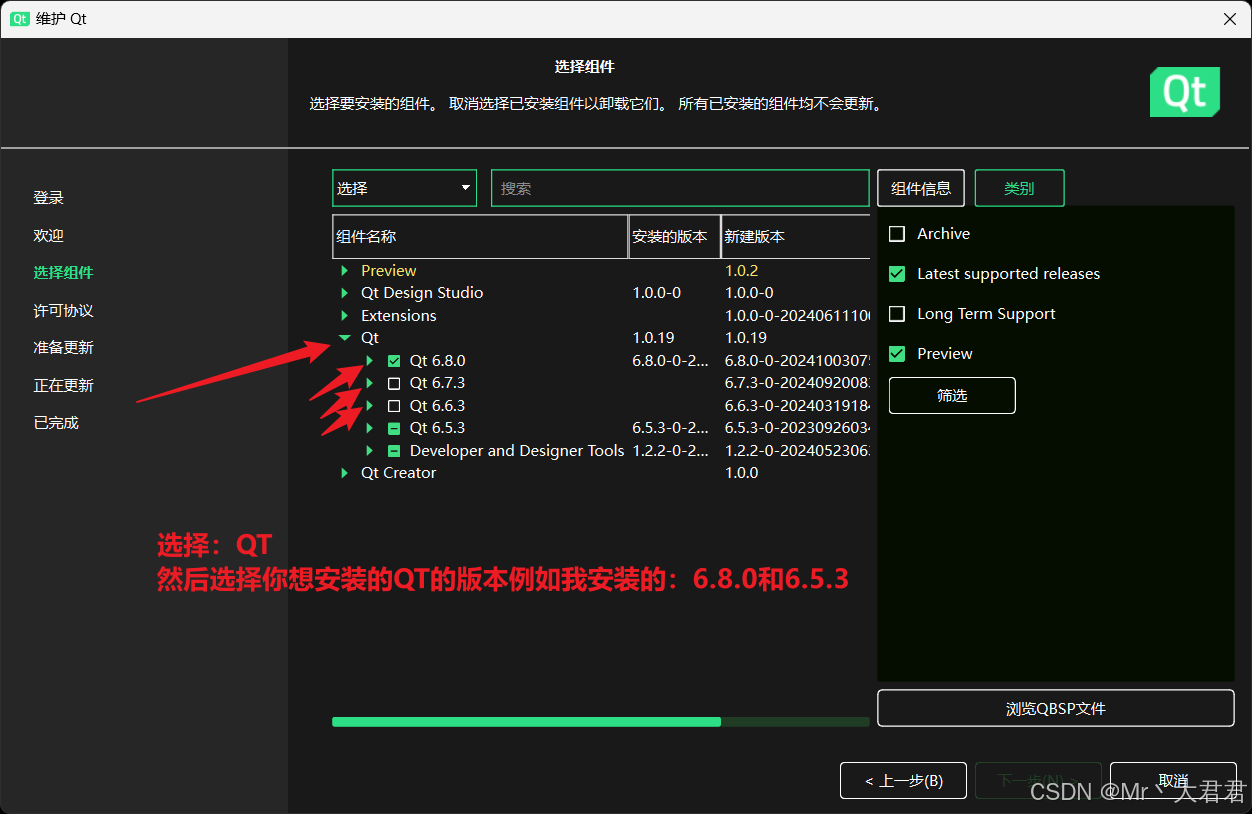
Task: Select the 已完成 step in sidebar
Action: click(x=56, y=423)
